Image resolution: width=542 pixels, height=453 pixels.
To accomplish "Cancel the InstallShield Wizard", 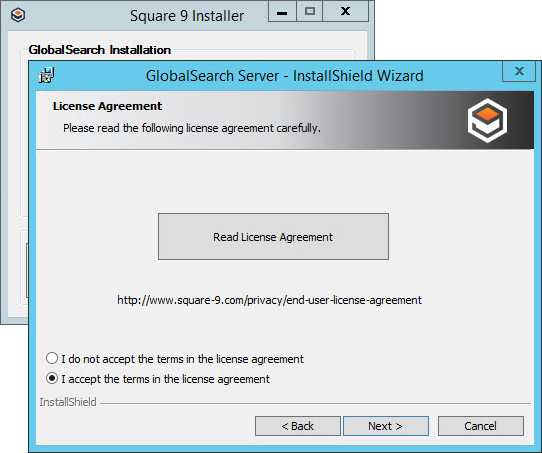I will click(481, 426).
